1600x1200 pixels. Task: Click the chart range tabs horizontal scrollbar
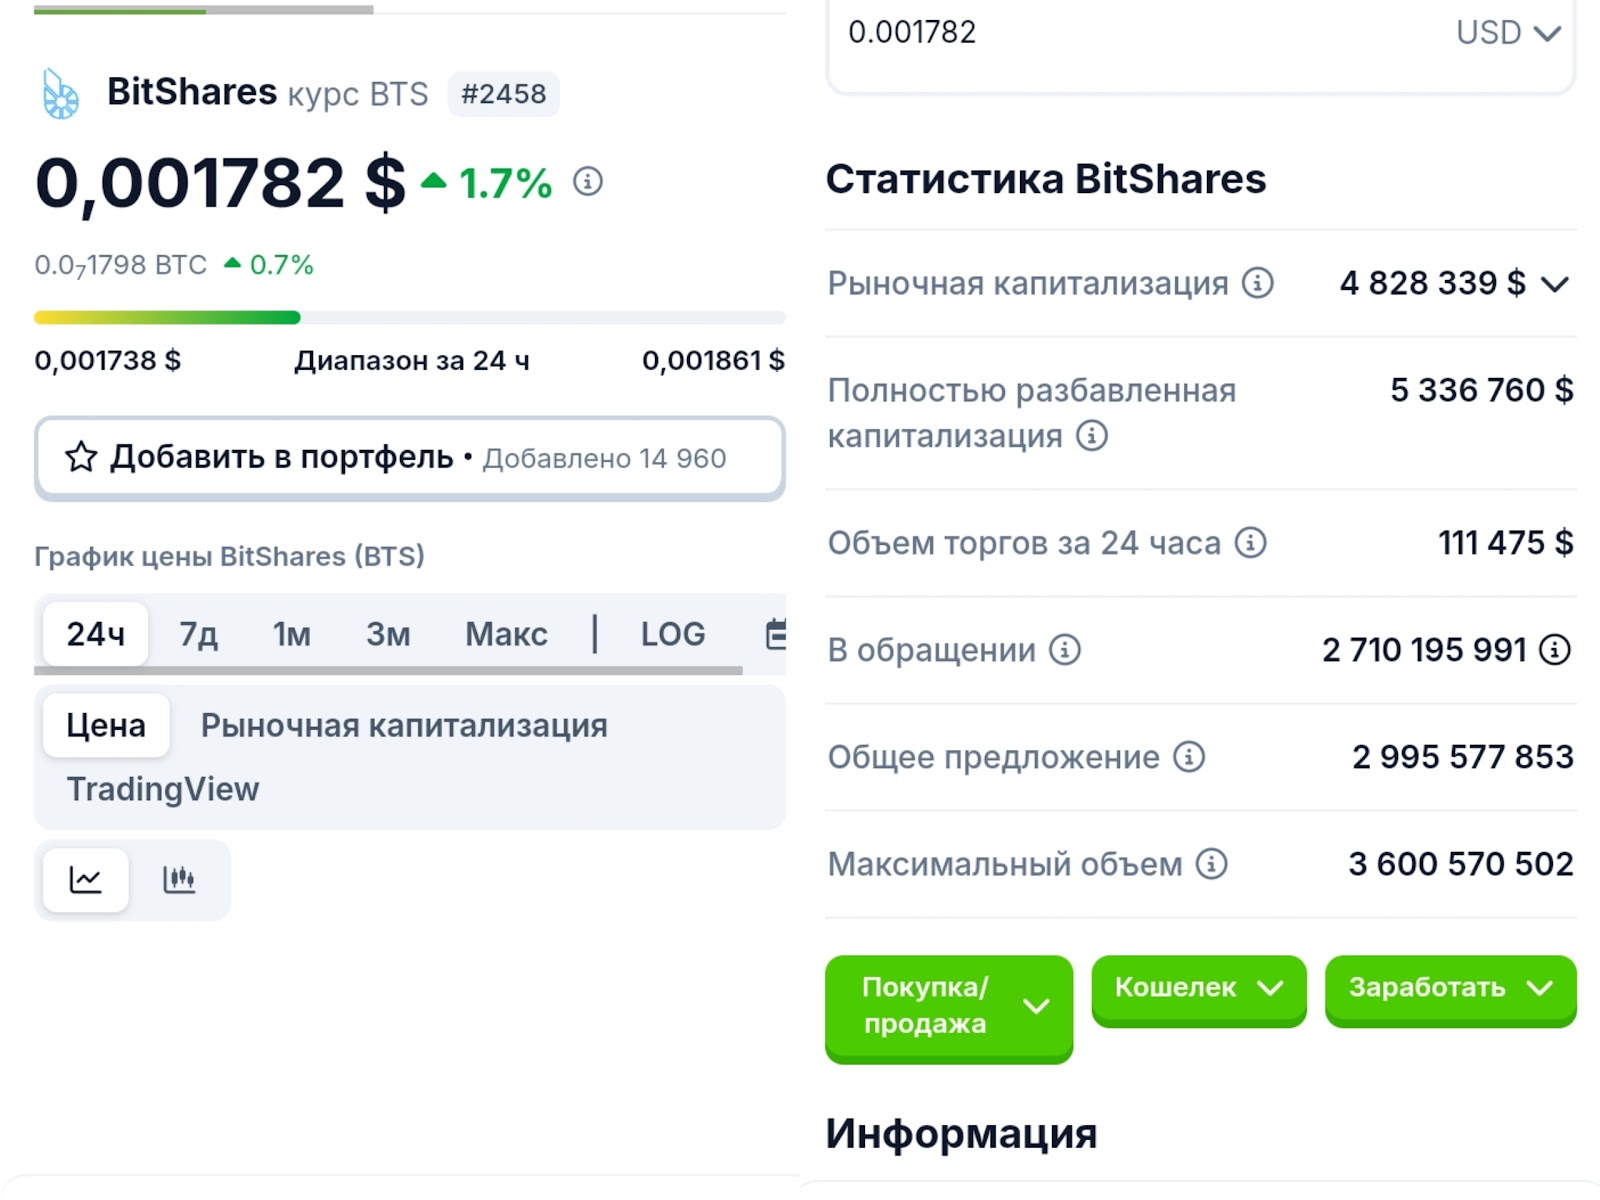388,671
